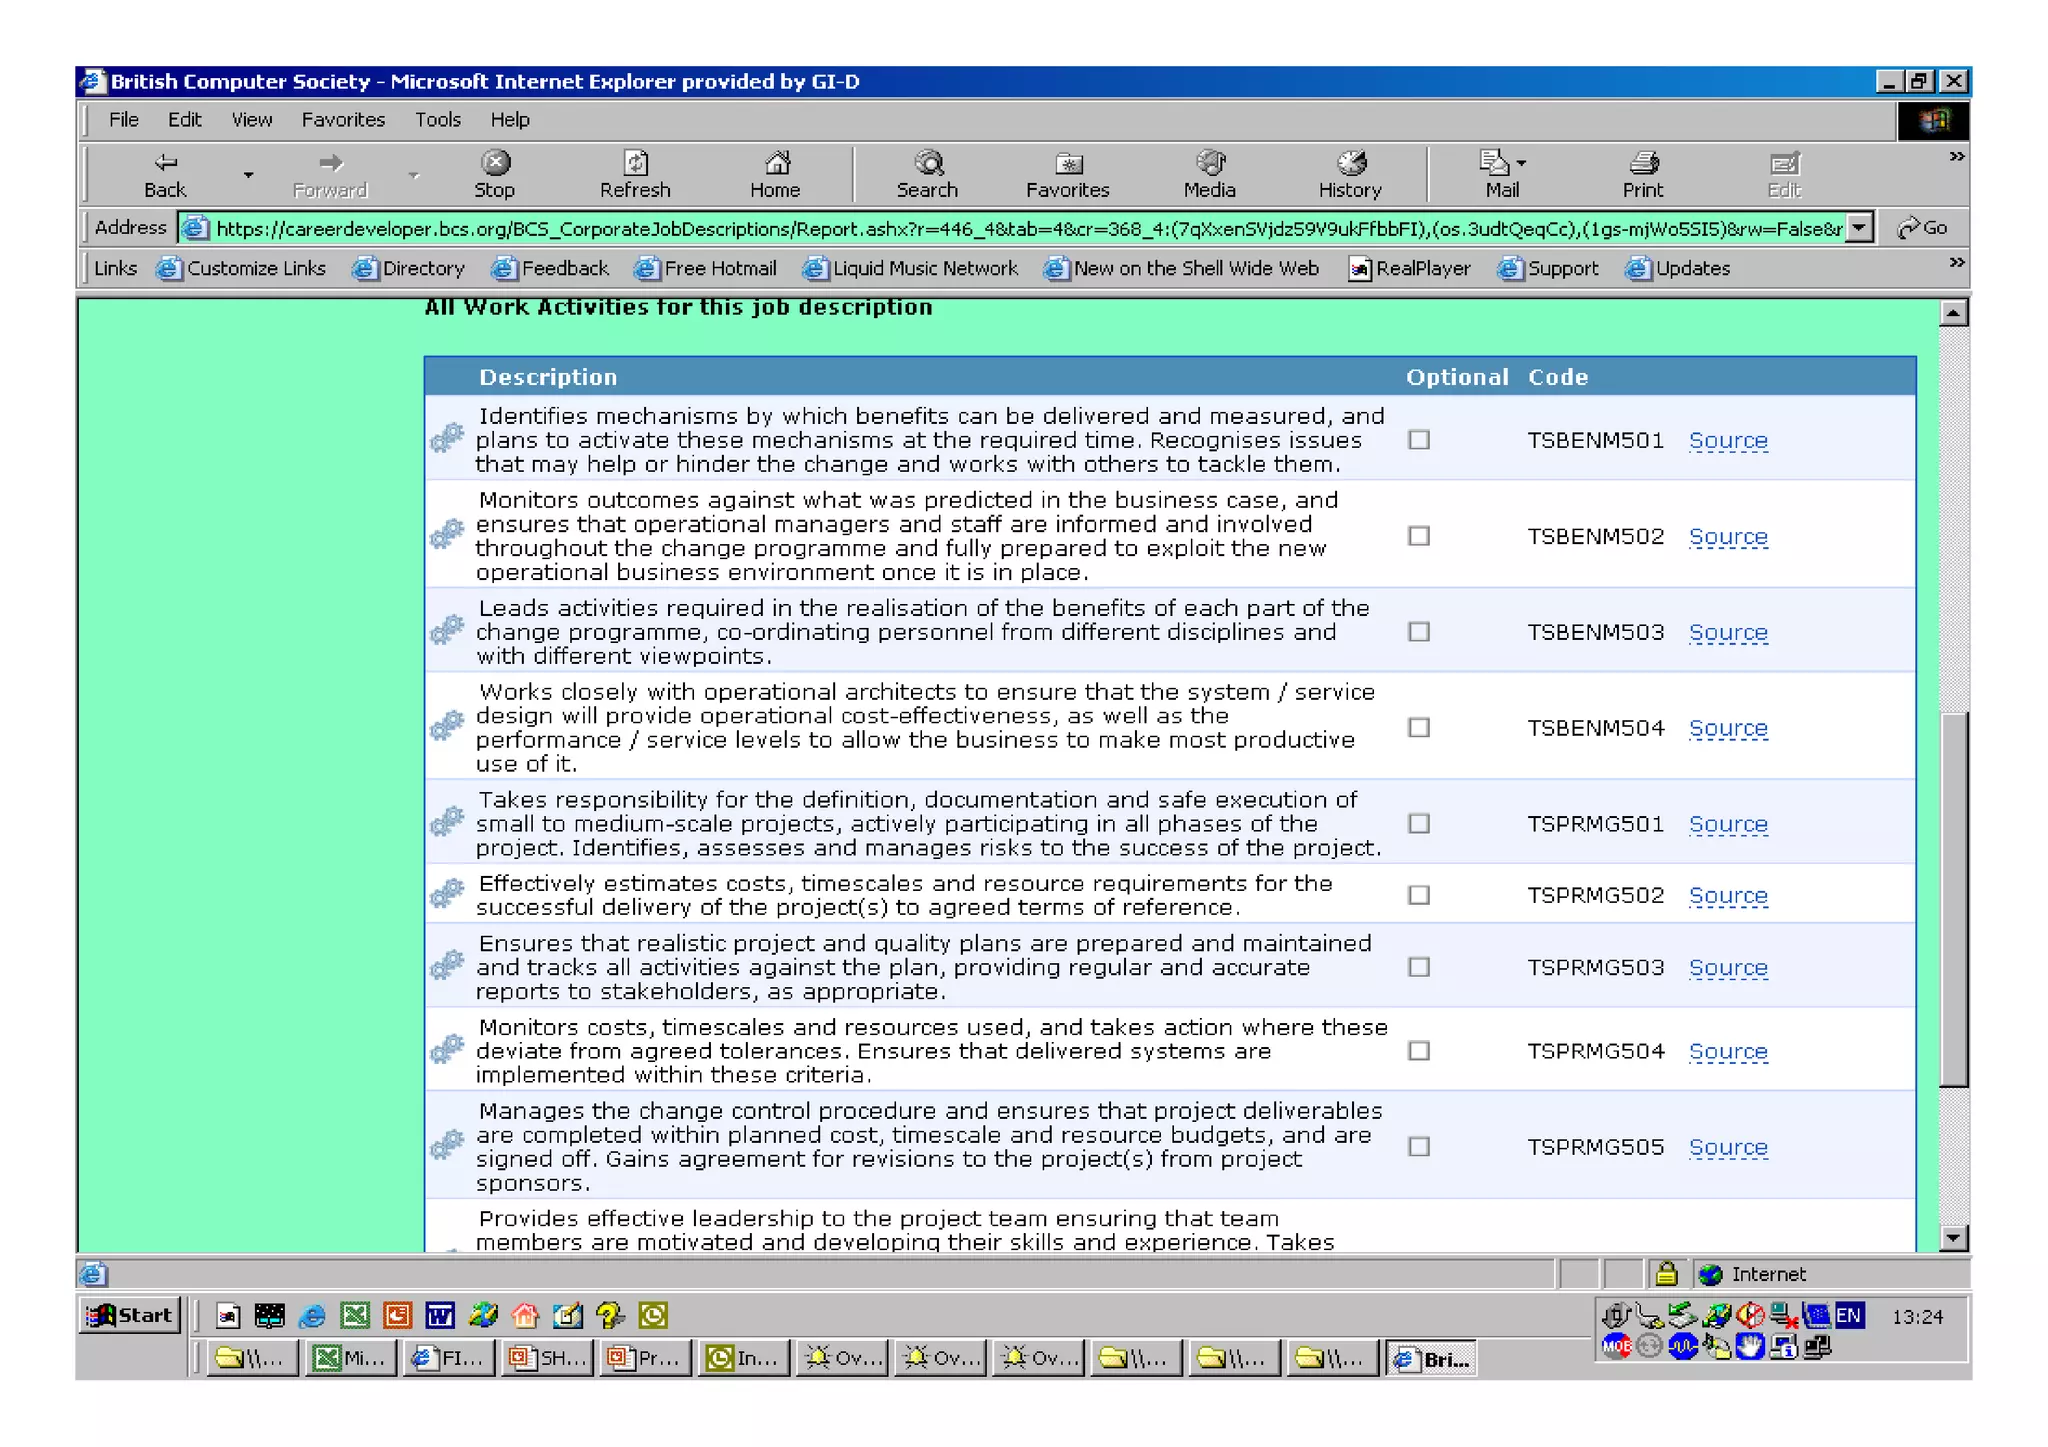Screen dimensions: 2048x1447
Task: Click the vertical scrollbar thumb
Action: [x=1953, y=900]
